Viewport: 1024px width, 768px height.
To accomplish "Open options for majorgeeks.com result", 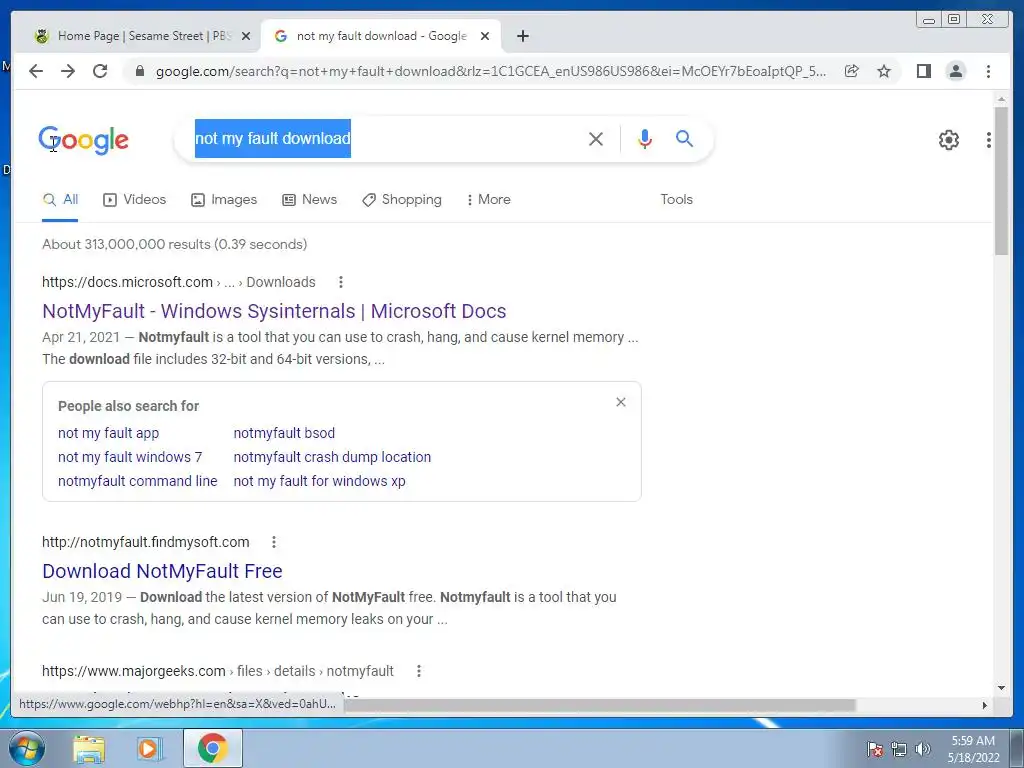I will 419,671.
